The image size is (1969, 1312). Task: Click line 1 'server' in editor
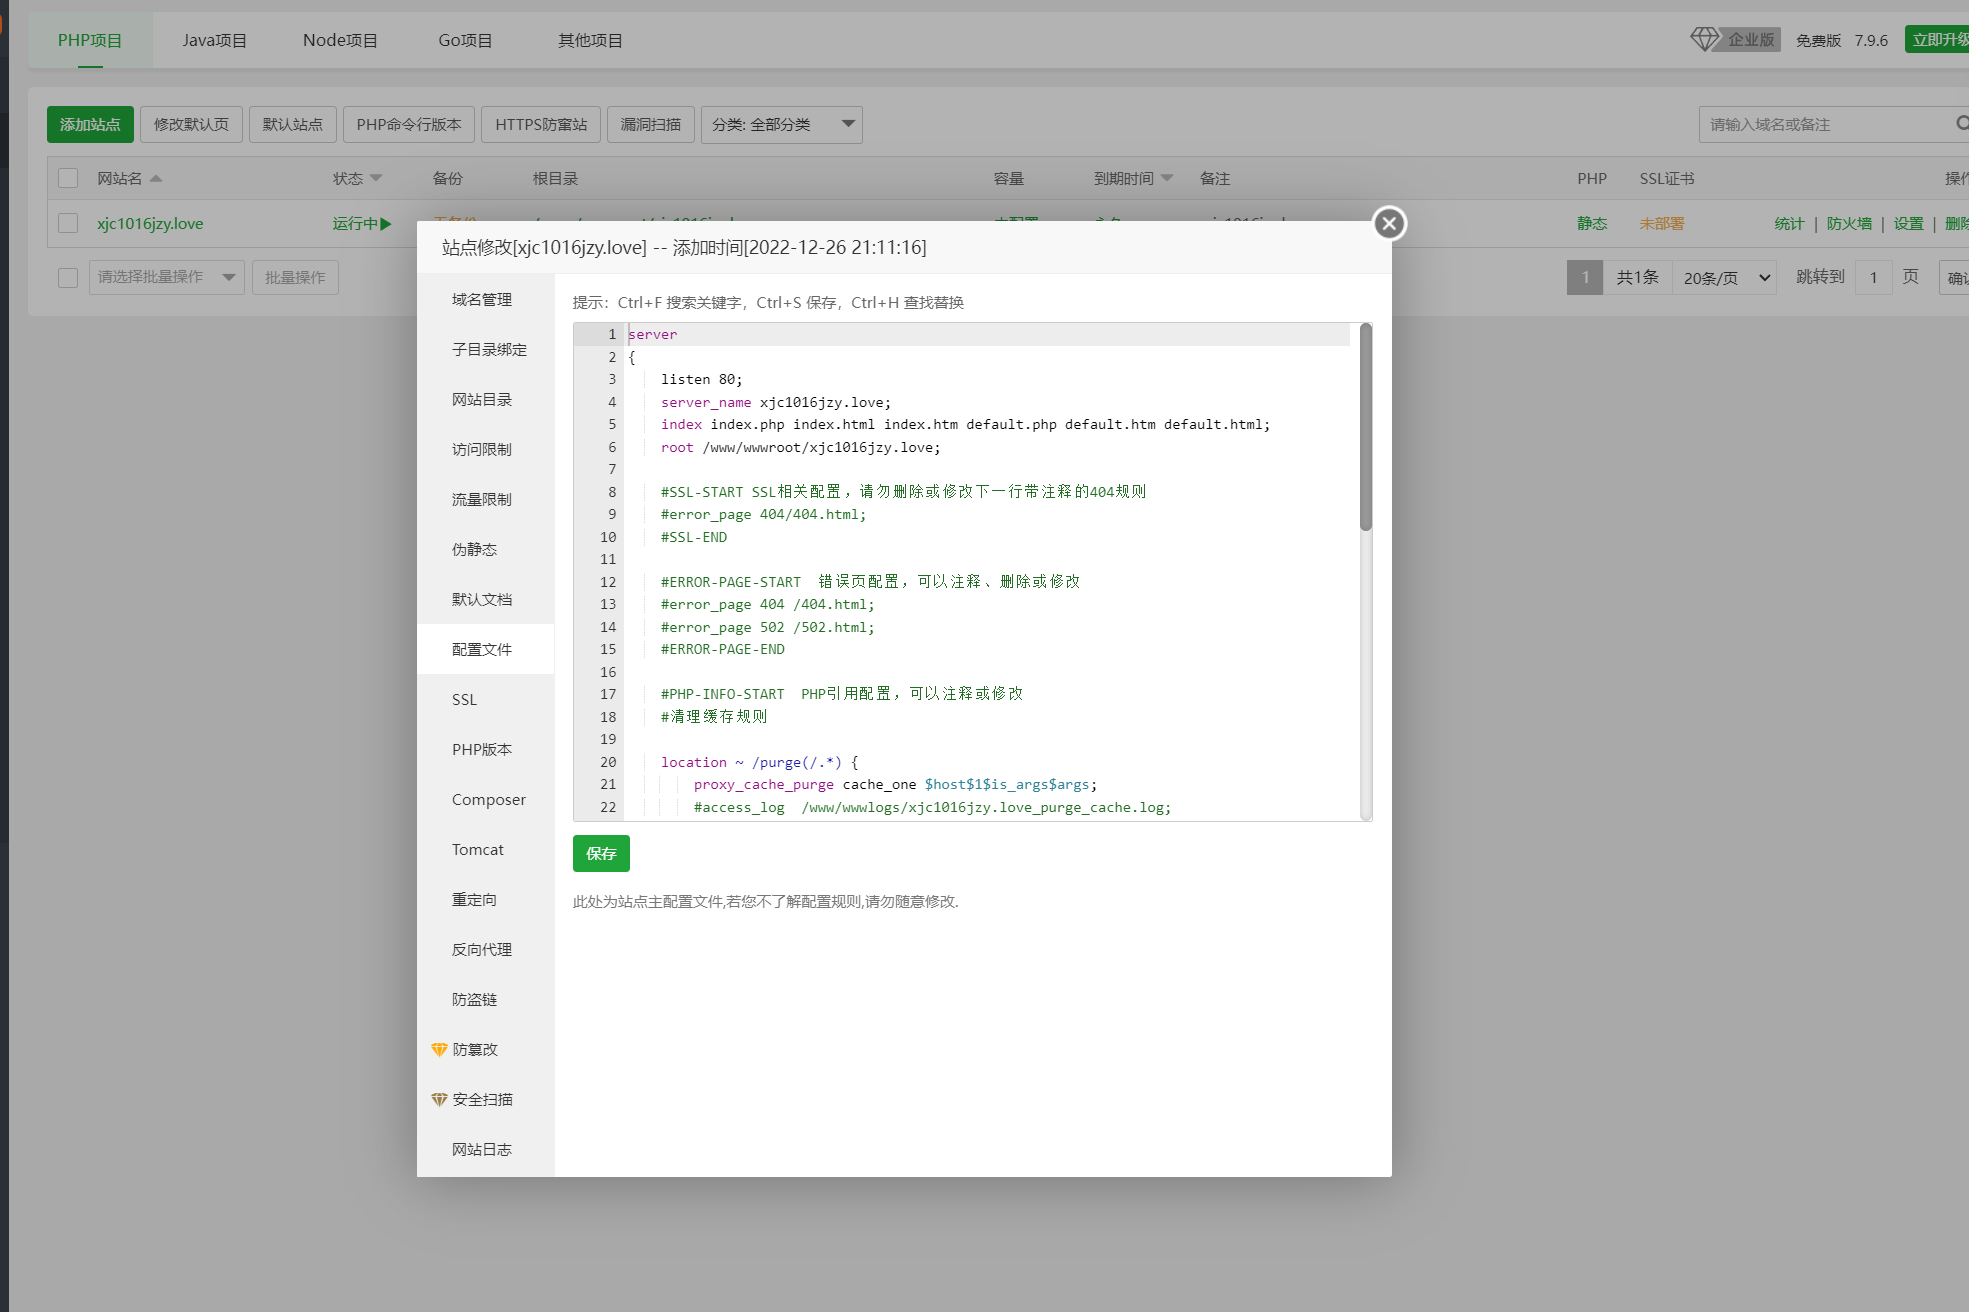653,334
